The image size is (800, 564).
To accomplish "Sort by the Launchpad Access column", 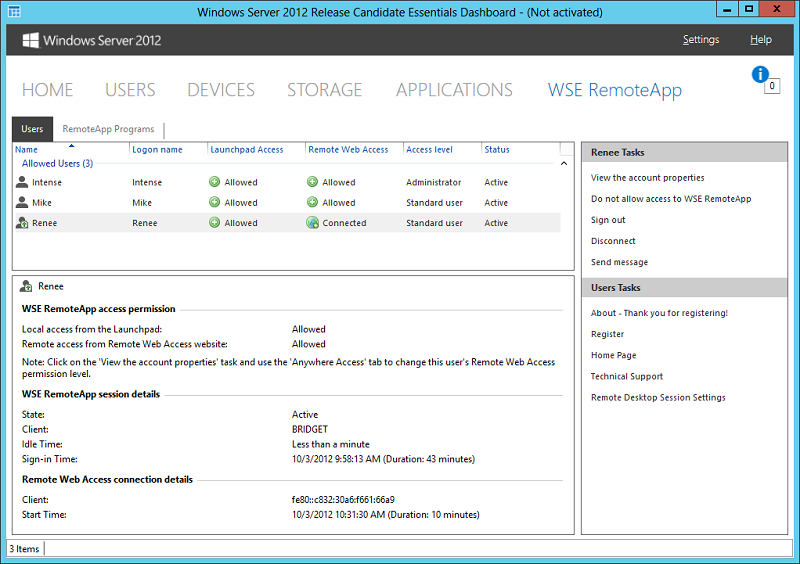I will [246, 150].
